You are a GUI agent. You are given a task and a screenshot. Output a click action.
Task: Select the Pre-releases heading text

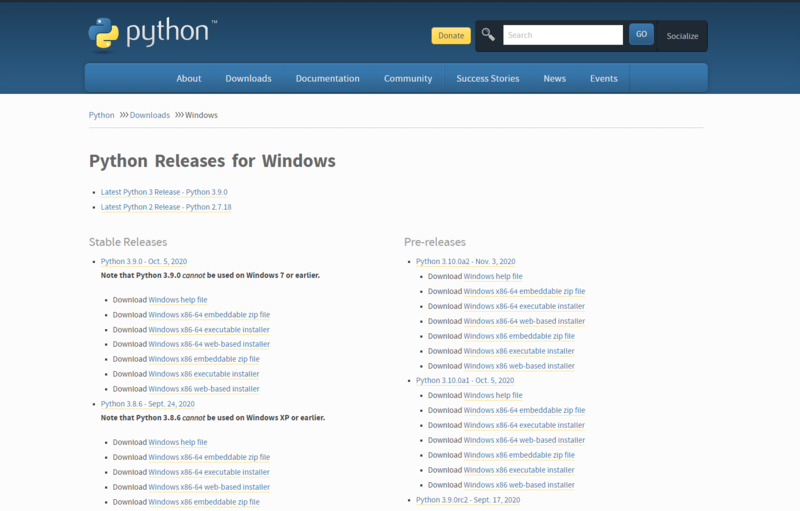pyautogui.click(x=435, y=242)
